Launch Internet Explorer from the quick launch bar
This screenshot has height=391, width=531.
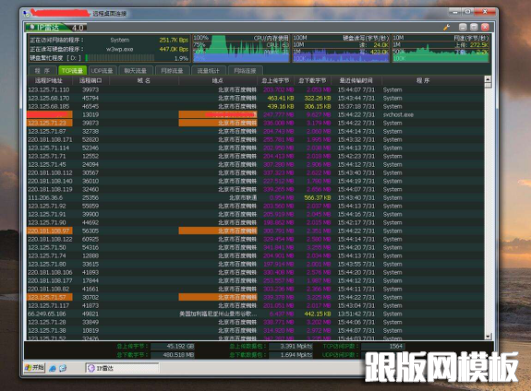[x=52, y=368]
